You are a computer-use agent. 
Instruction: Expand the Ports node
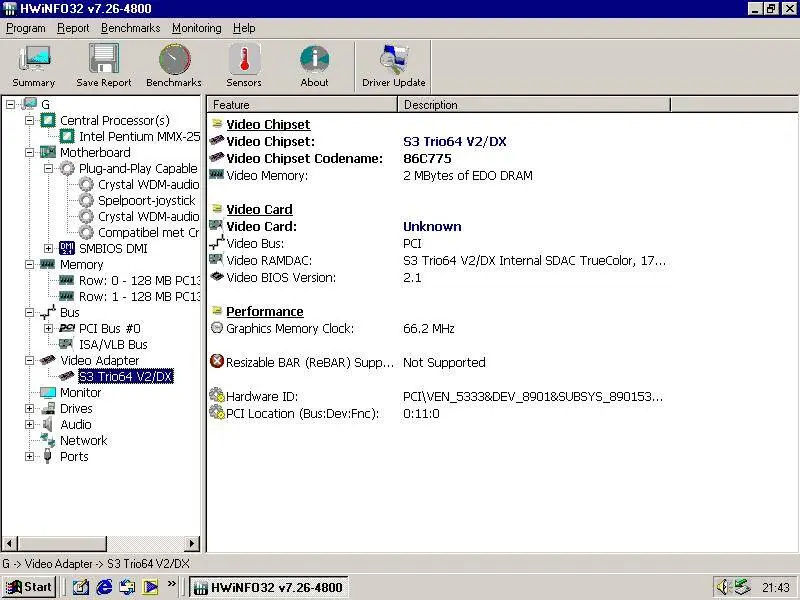coord(30,456)
